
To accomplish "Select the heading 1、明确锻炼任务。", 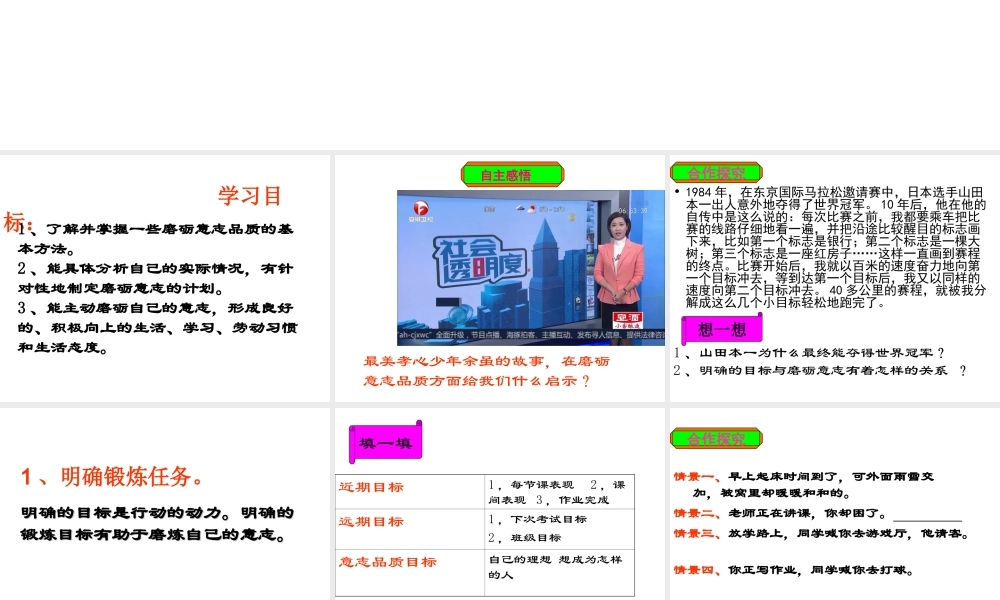I will [113, 476].
